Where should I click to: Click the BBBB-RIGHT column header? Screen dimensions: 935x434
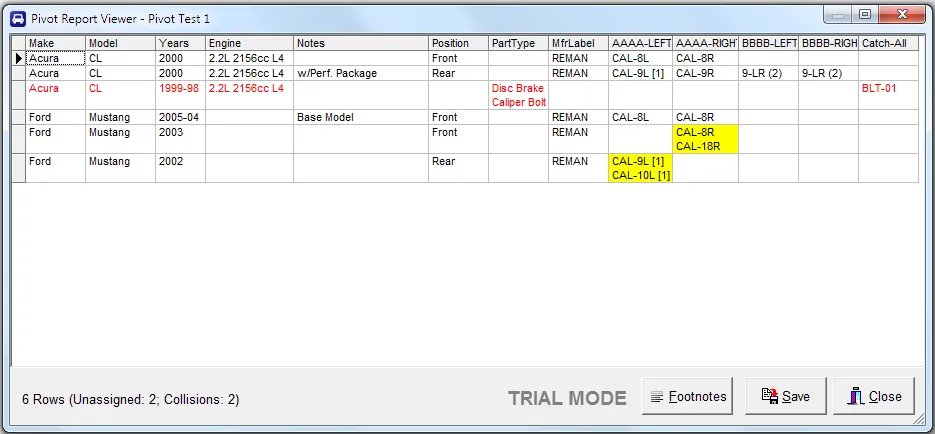(828, 44)
